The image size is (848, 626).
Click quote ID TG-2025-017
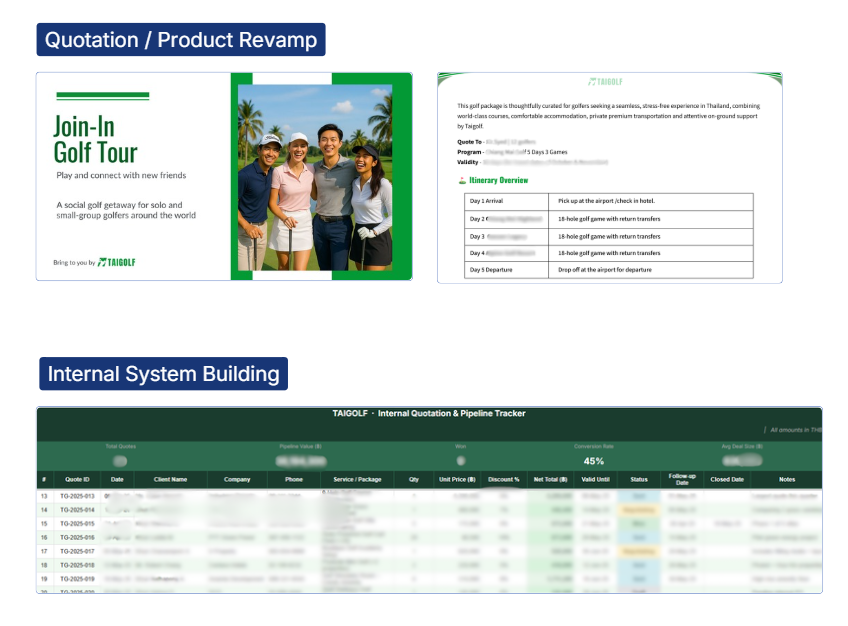[77, 551]
